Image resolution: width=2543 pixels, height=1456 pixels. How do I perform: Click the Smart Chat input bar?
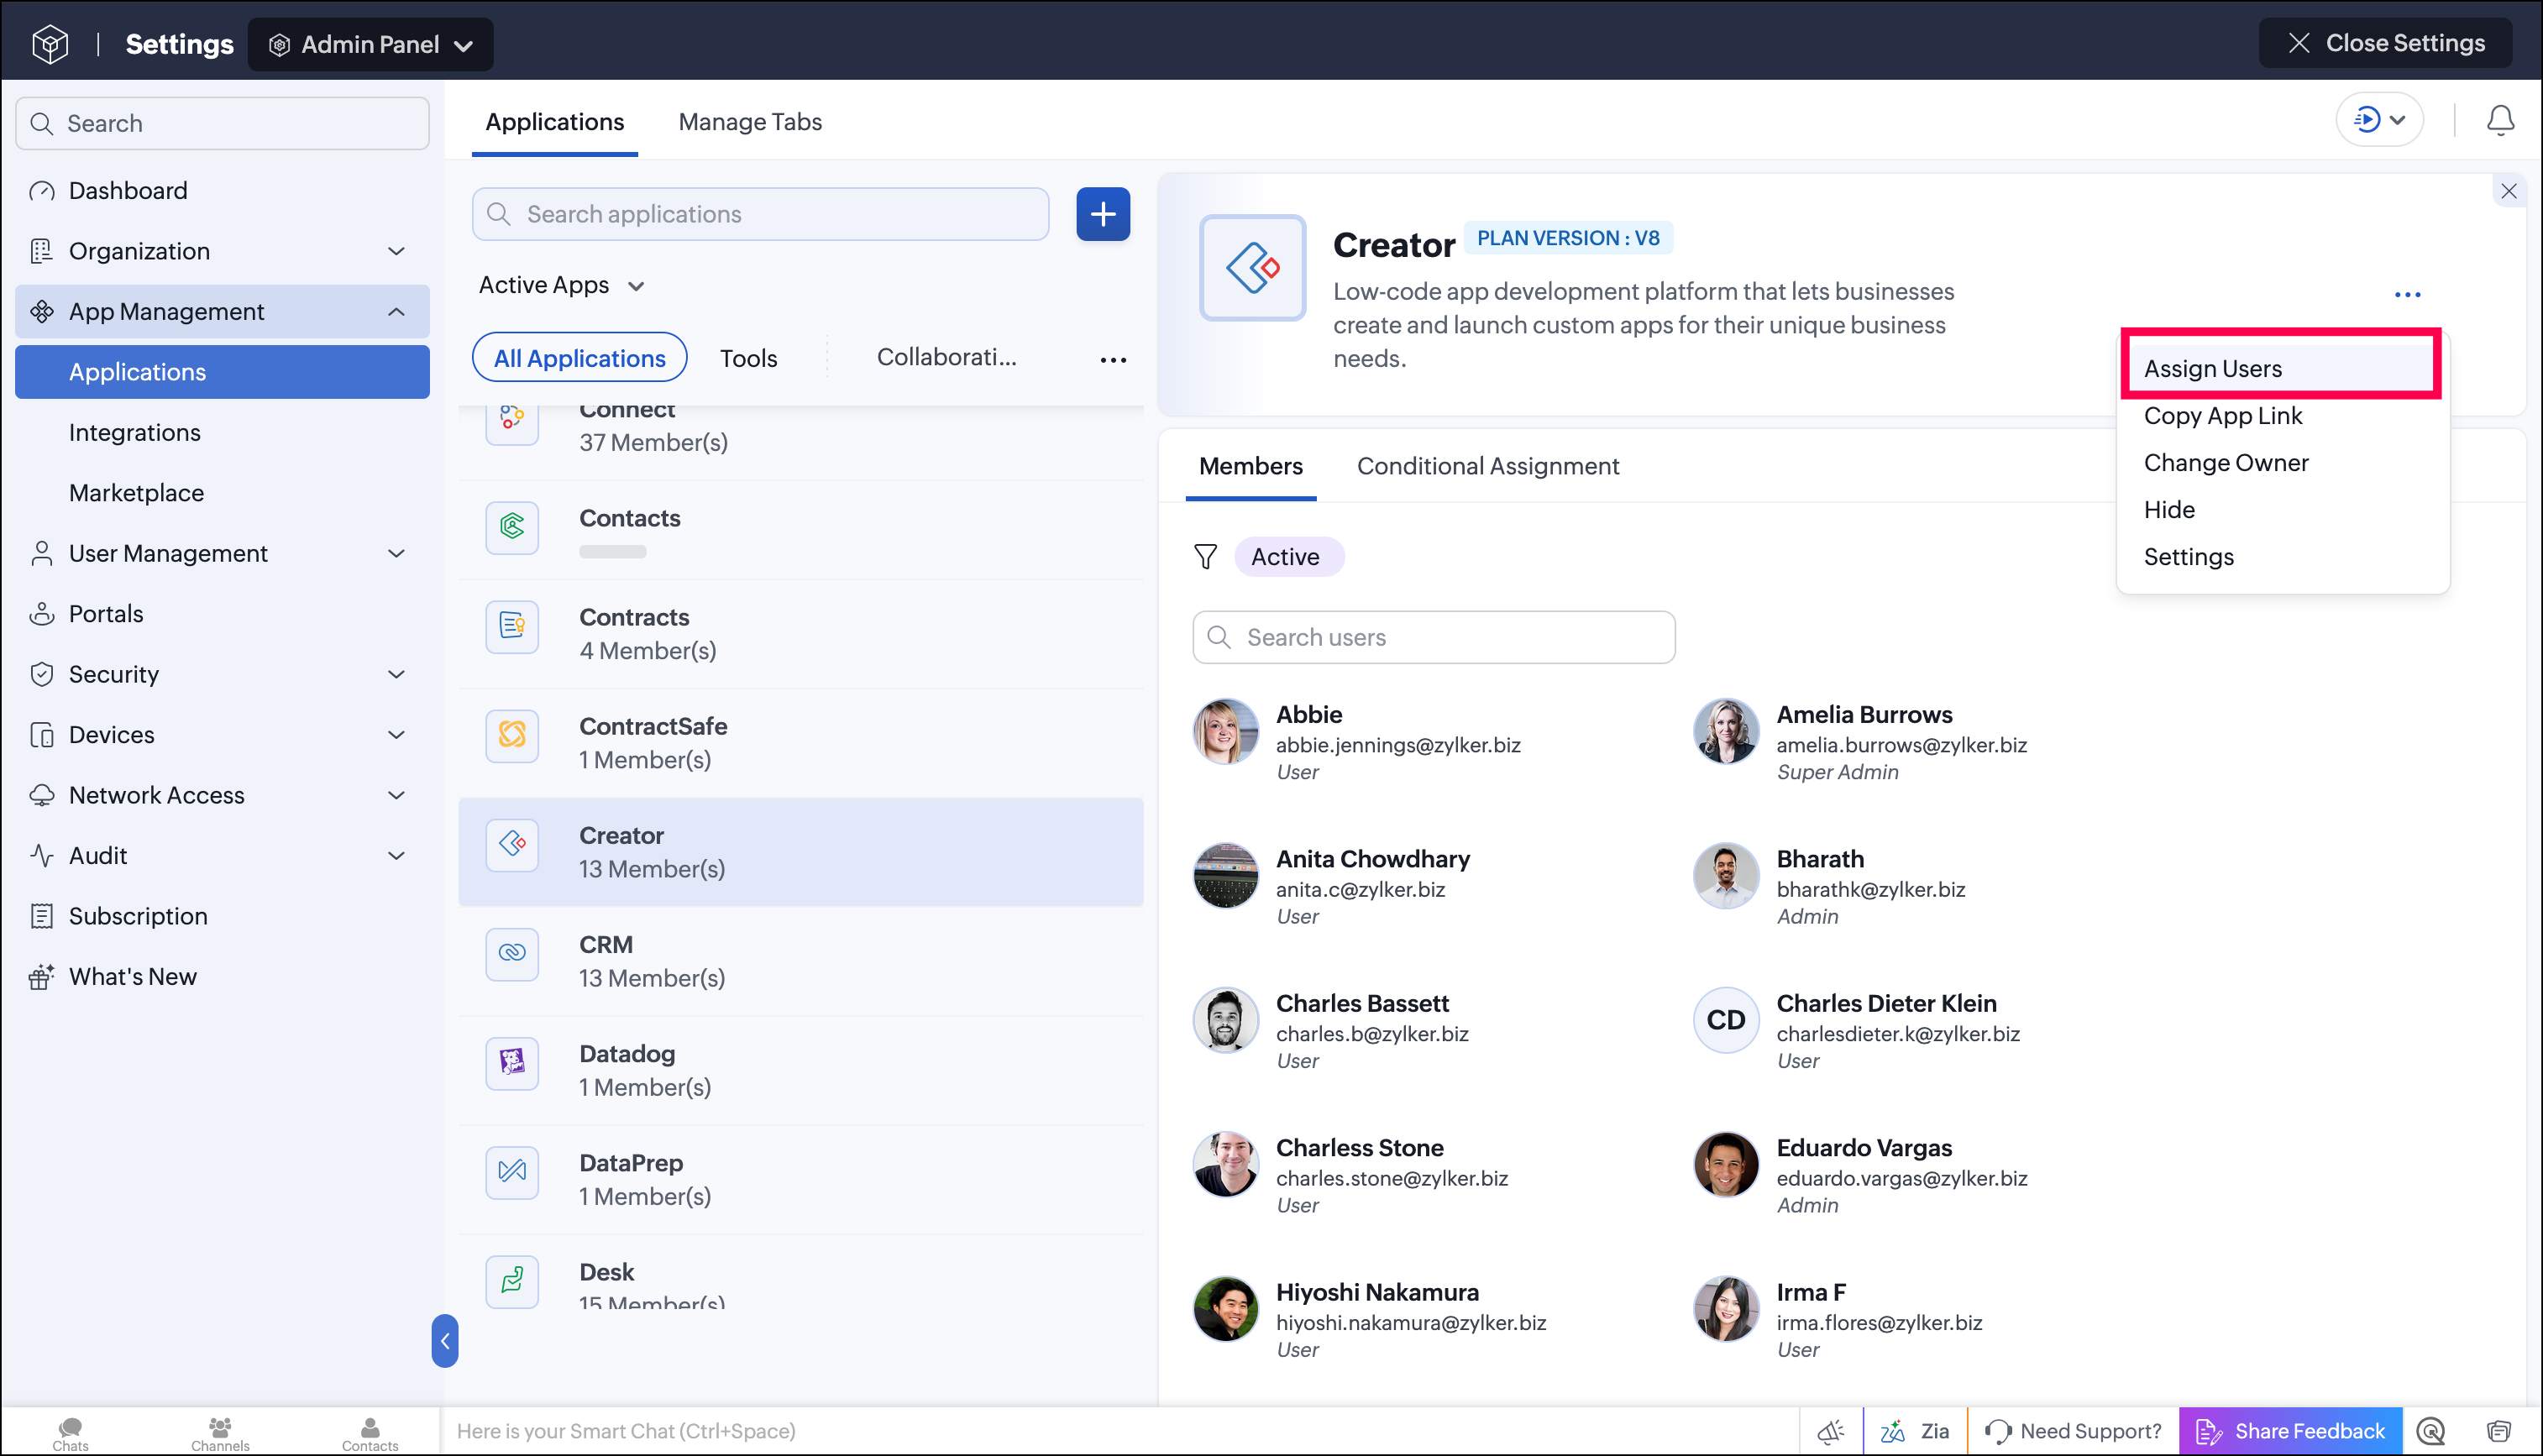pos(1120,1431)
